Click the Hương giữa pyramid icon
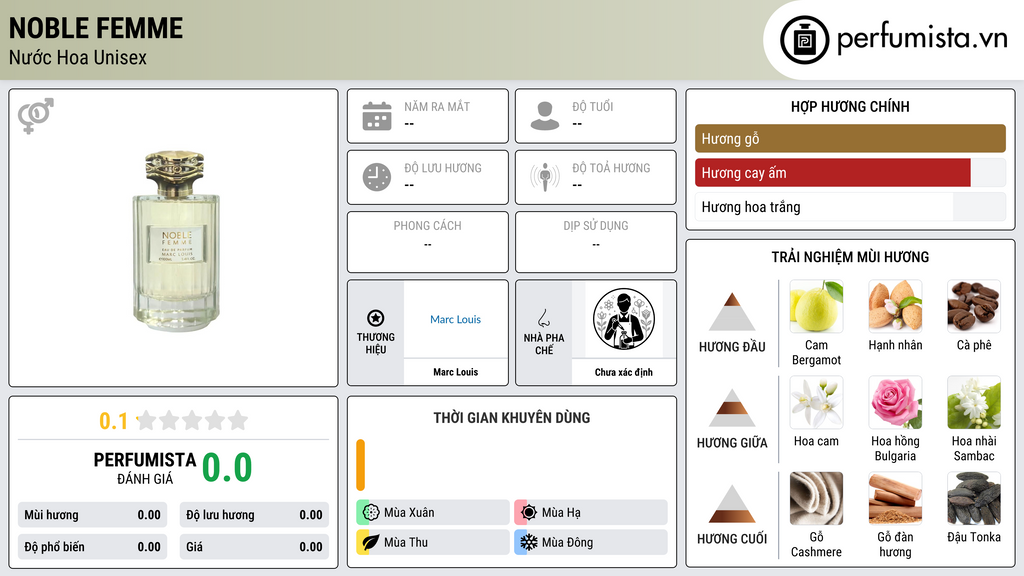Viewport: 1024px width, 576px height. (x=732, y=408)
